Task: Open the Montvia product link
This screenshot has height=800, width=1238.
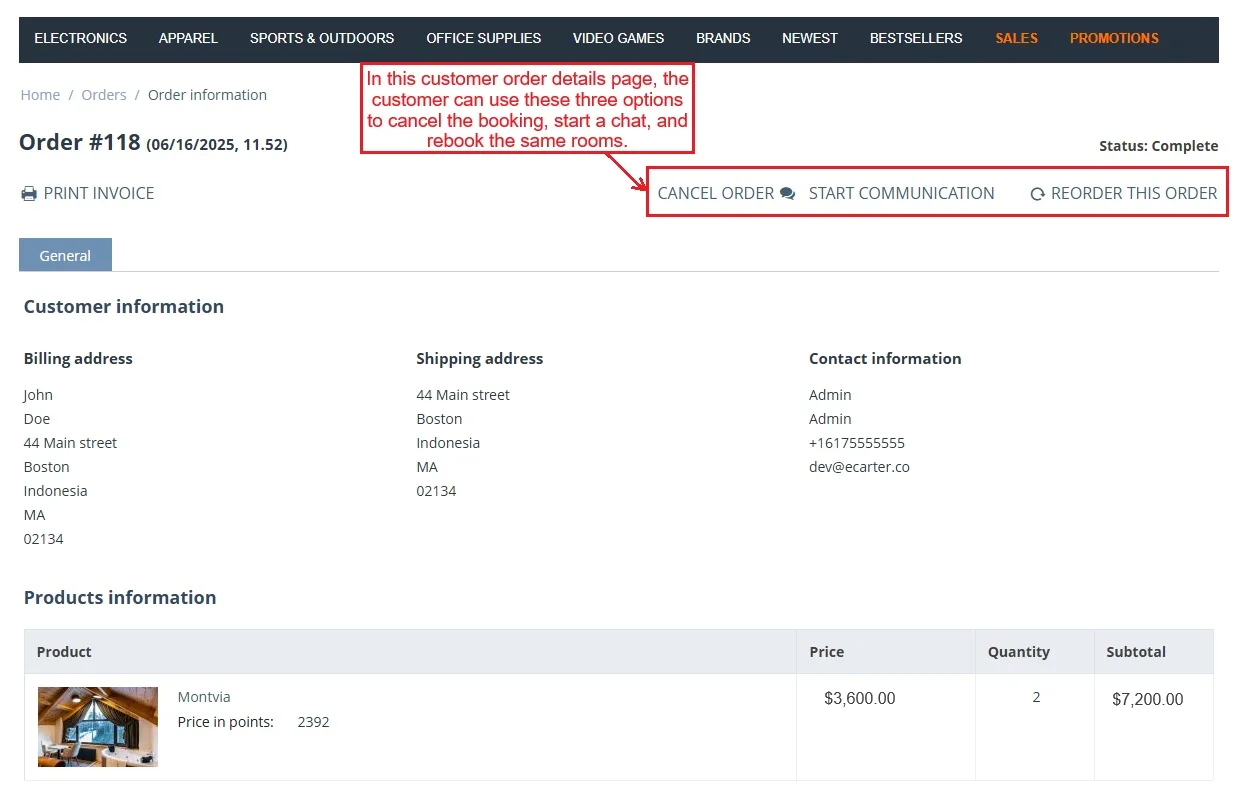Action: click(204, 697)
